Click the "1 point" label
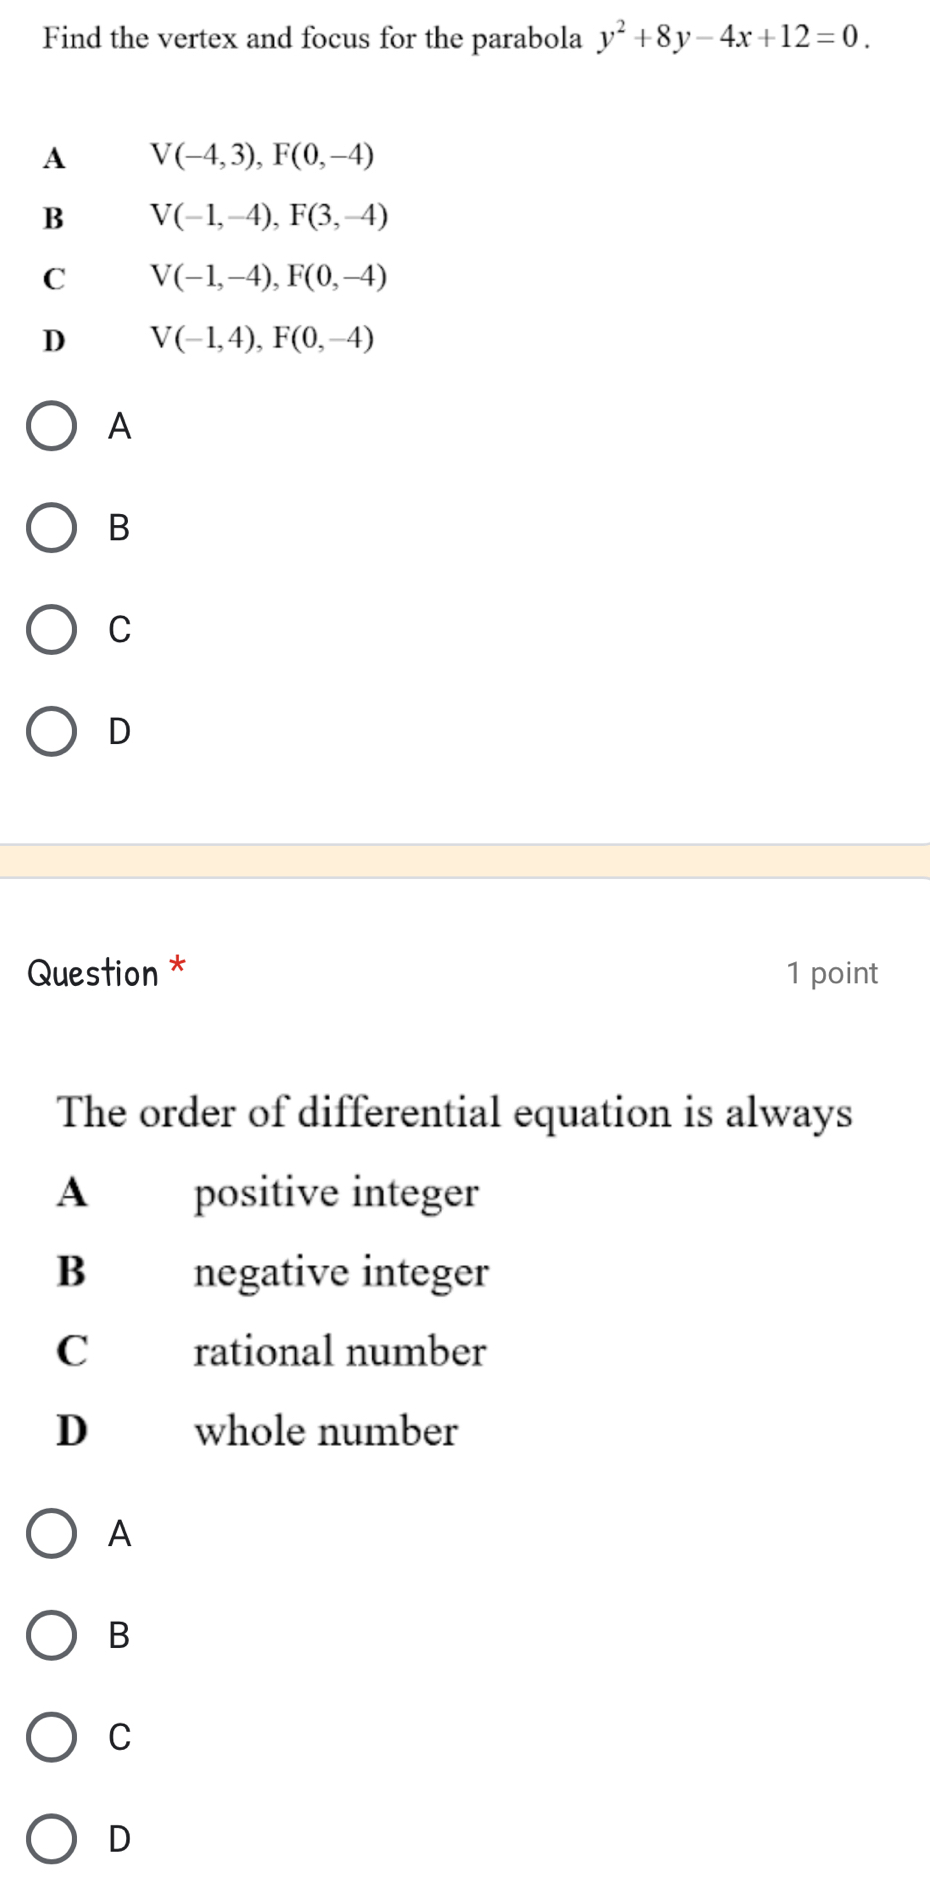This screenshot has width=930, height=1890. (x=832, y=973)
